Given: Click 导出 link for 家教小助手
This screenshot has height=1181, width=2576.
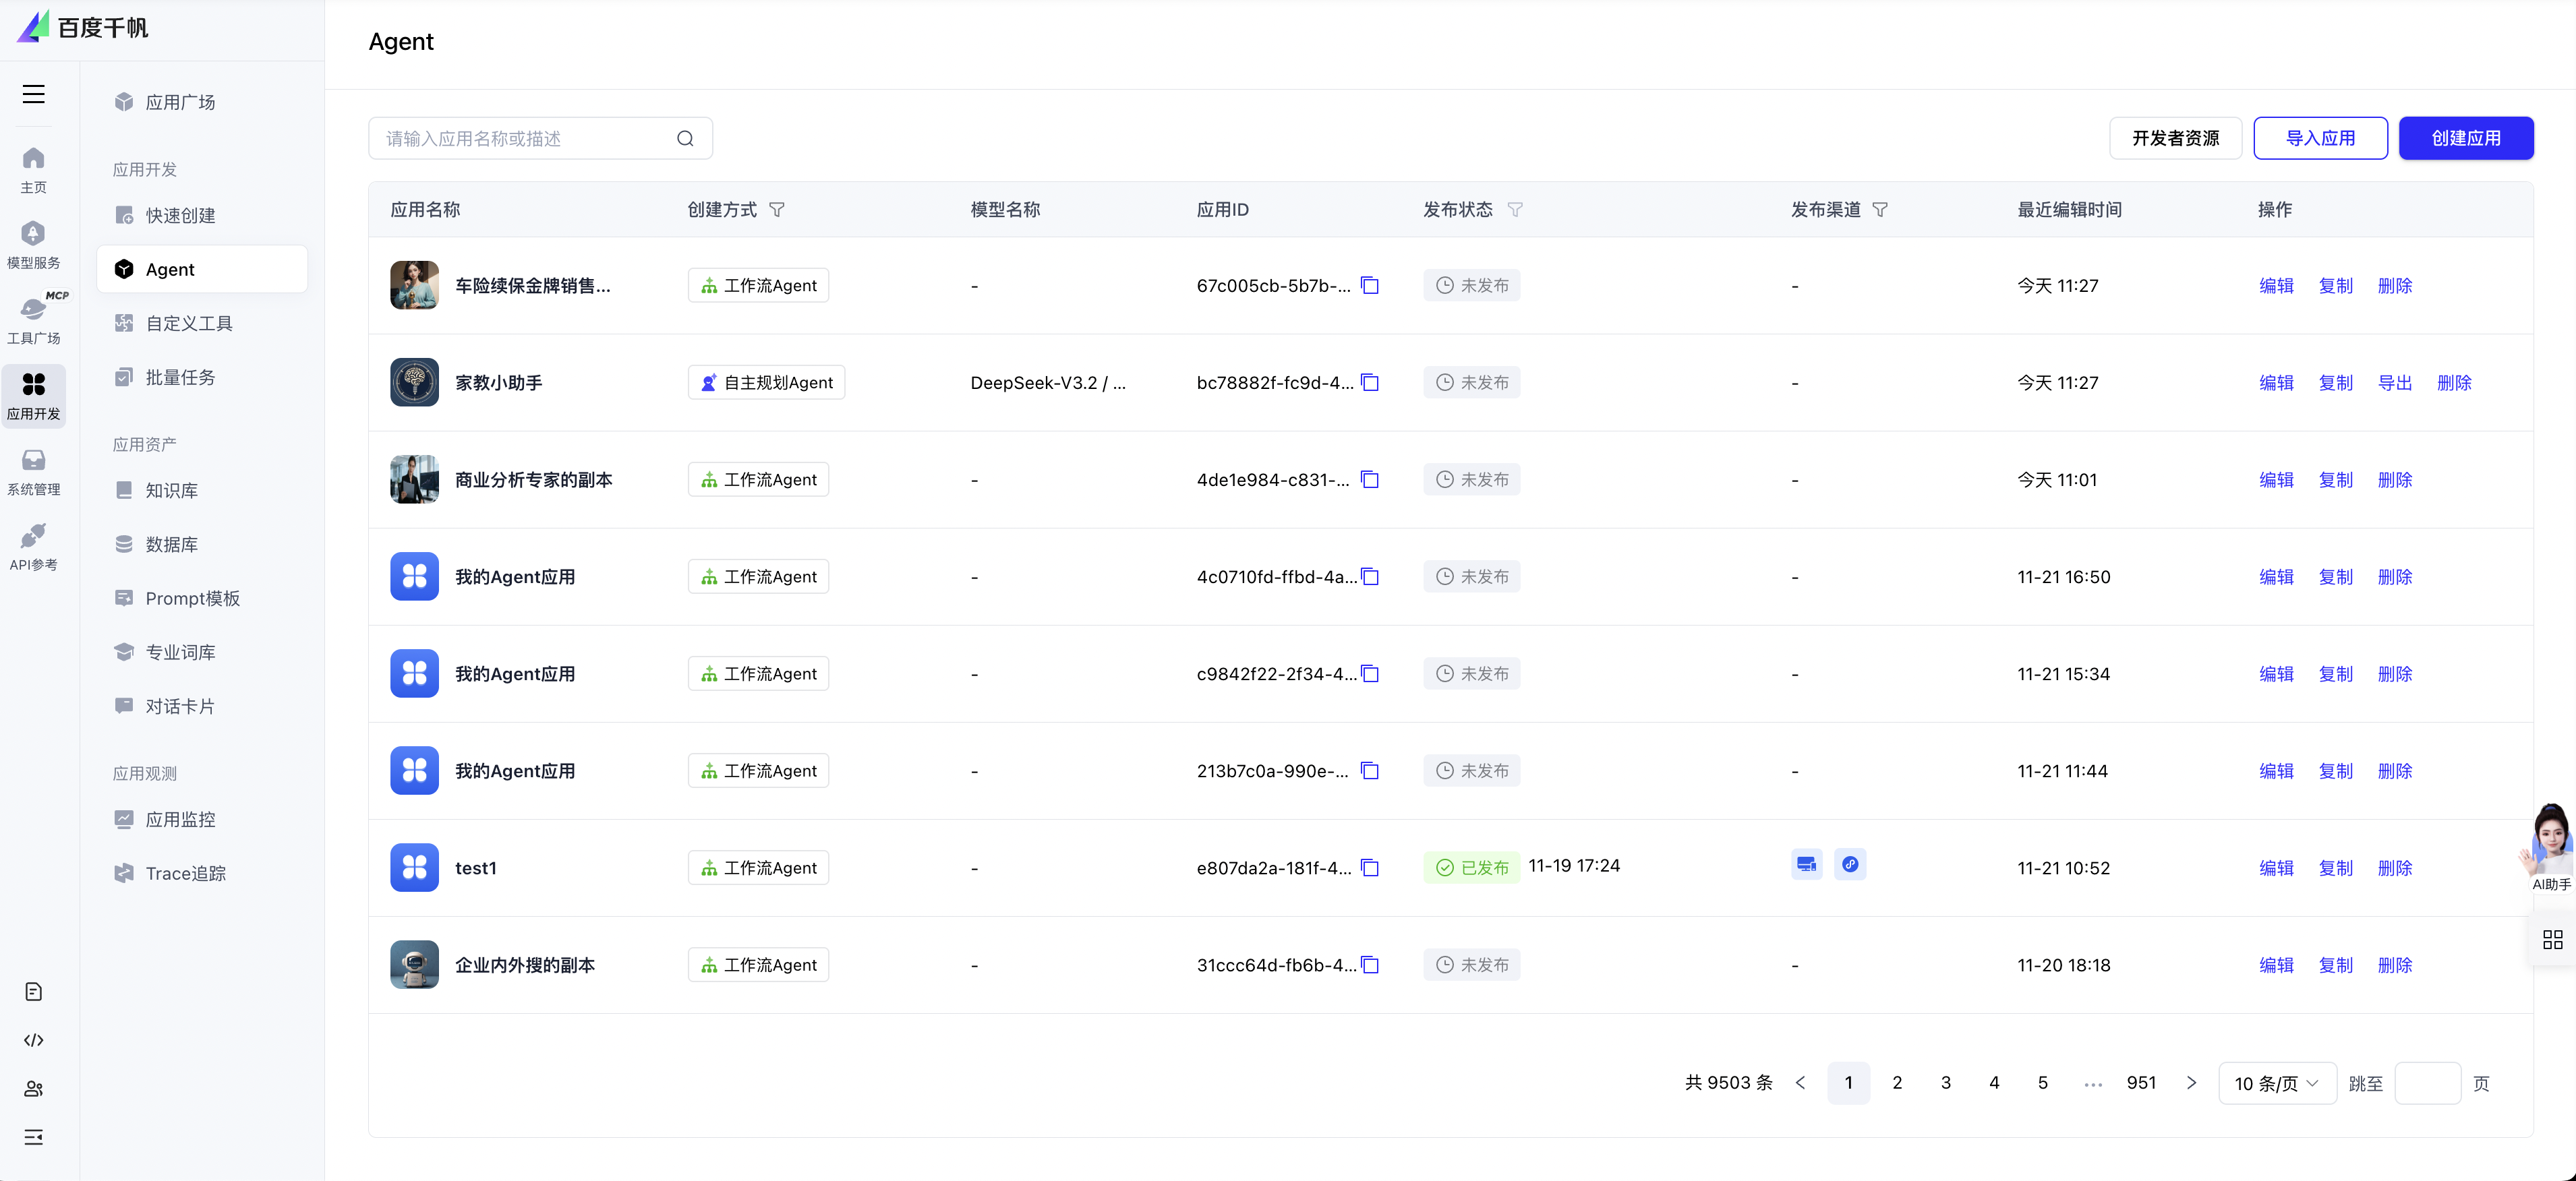Looking at the screenshot, I should point(2394,383).
